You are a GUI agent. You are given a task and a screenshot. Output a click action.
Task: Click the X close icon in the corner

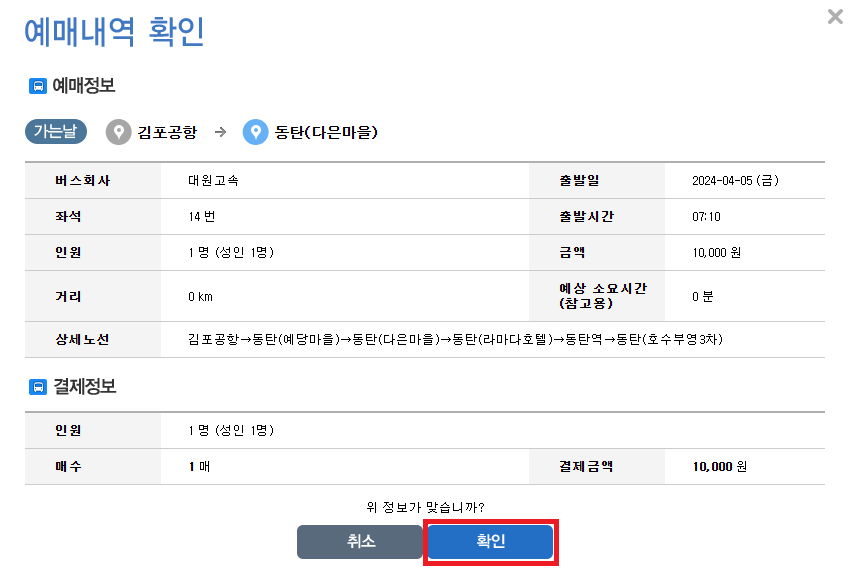[836, 16]
